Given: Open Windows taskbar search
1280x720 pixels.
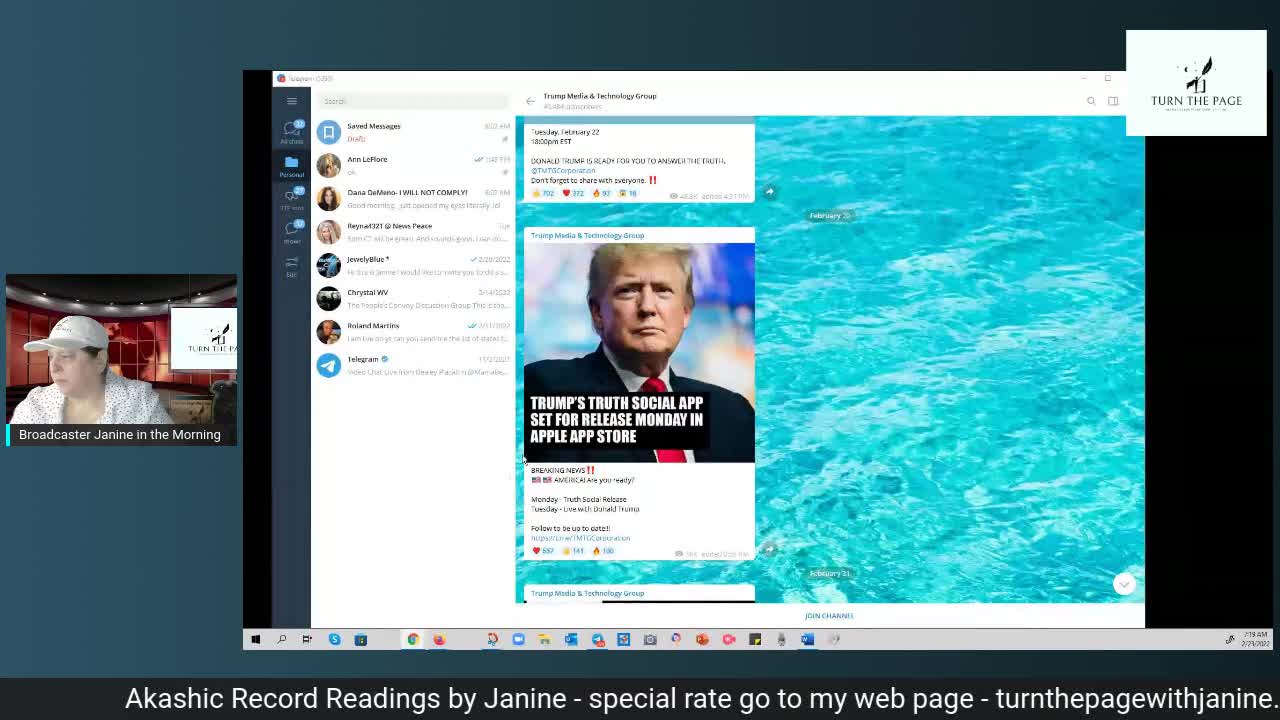Looking at the screenshot, I should 281,639.
